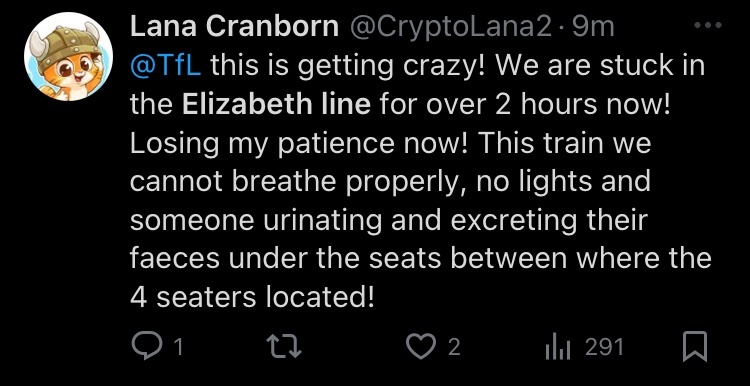This screenshot has height=386, width=750.
Task: Follow the @TfL mention link
Action: click(x=165, y=66)
